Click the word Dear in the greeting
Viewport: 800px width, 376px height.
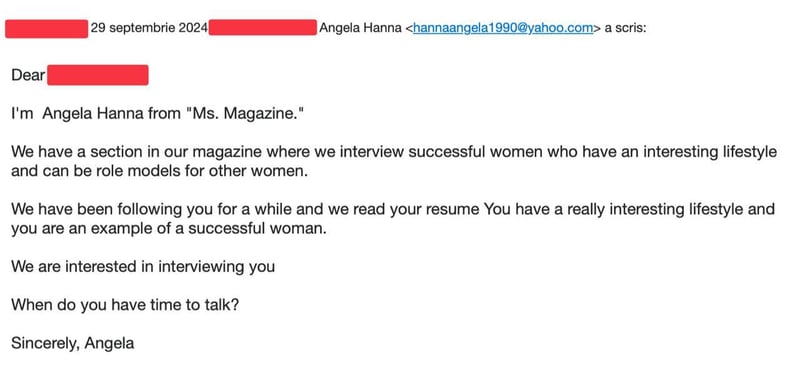tap(28, 75)
